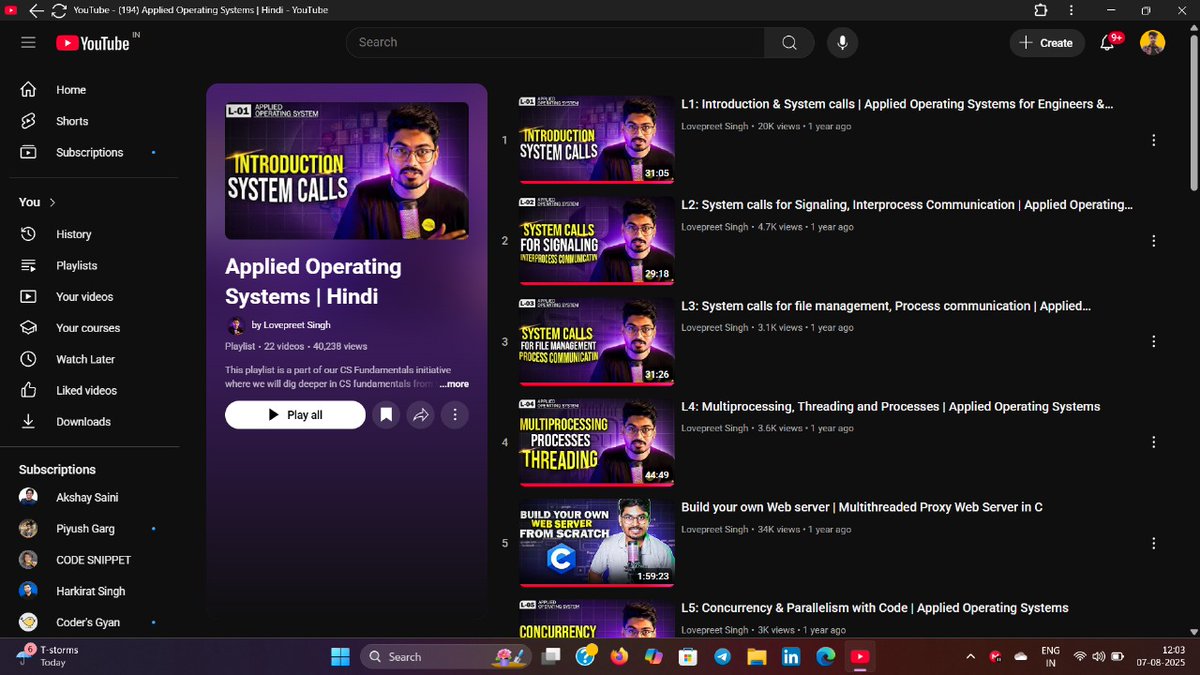1200x675 pixels.
Task: Open File Explorer from the taskbar
Action: click(x=756, y=657)
